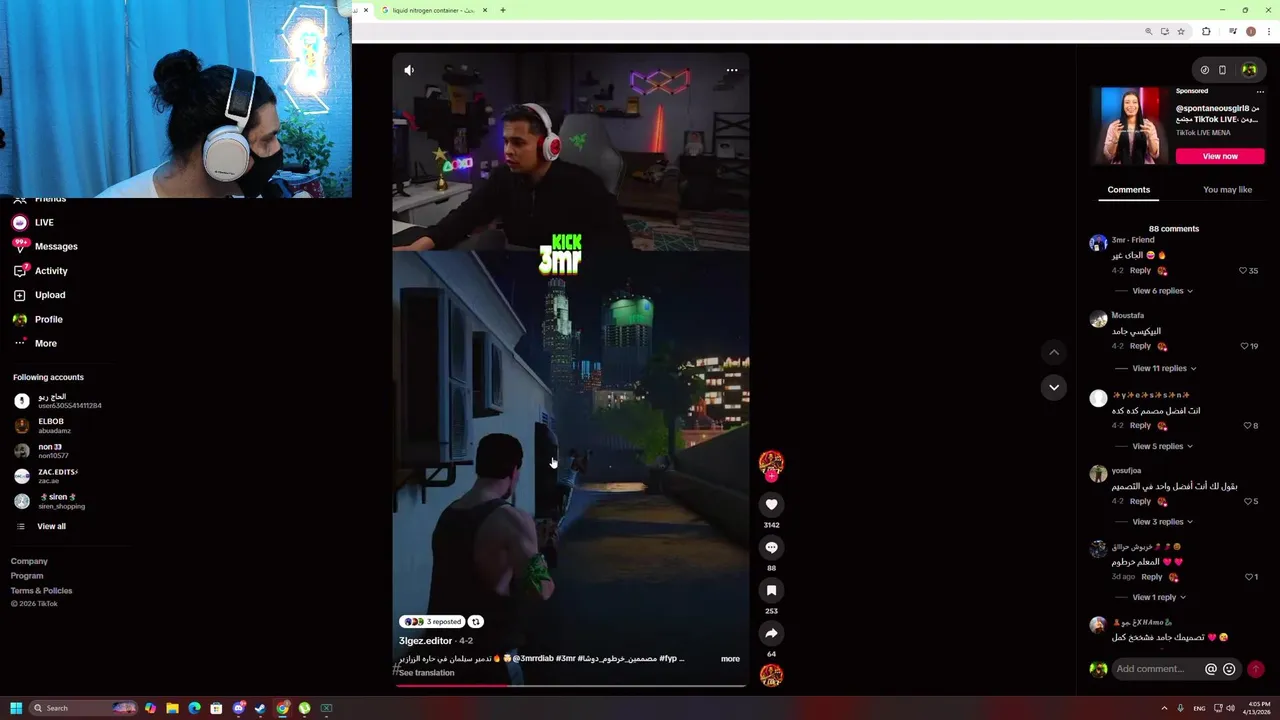This screenshot has width=1280, height=720.
Task: Open the LIVE section in the sidebar
Action: coord(34,222)
